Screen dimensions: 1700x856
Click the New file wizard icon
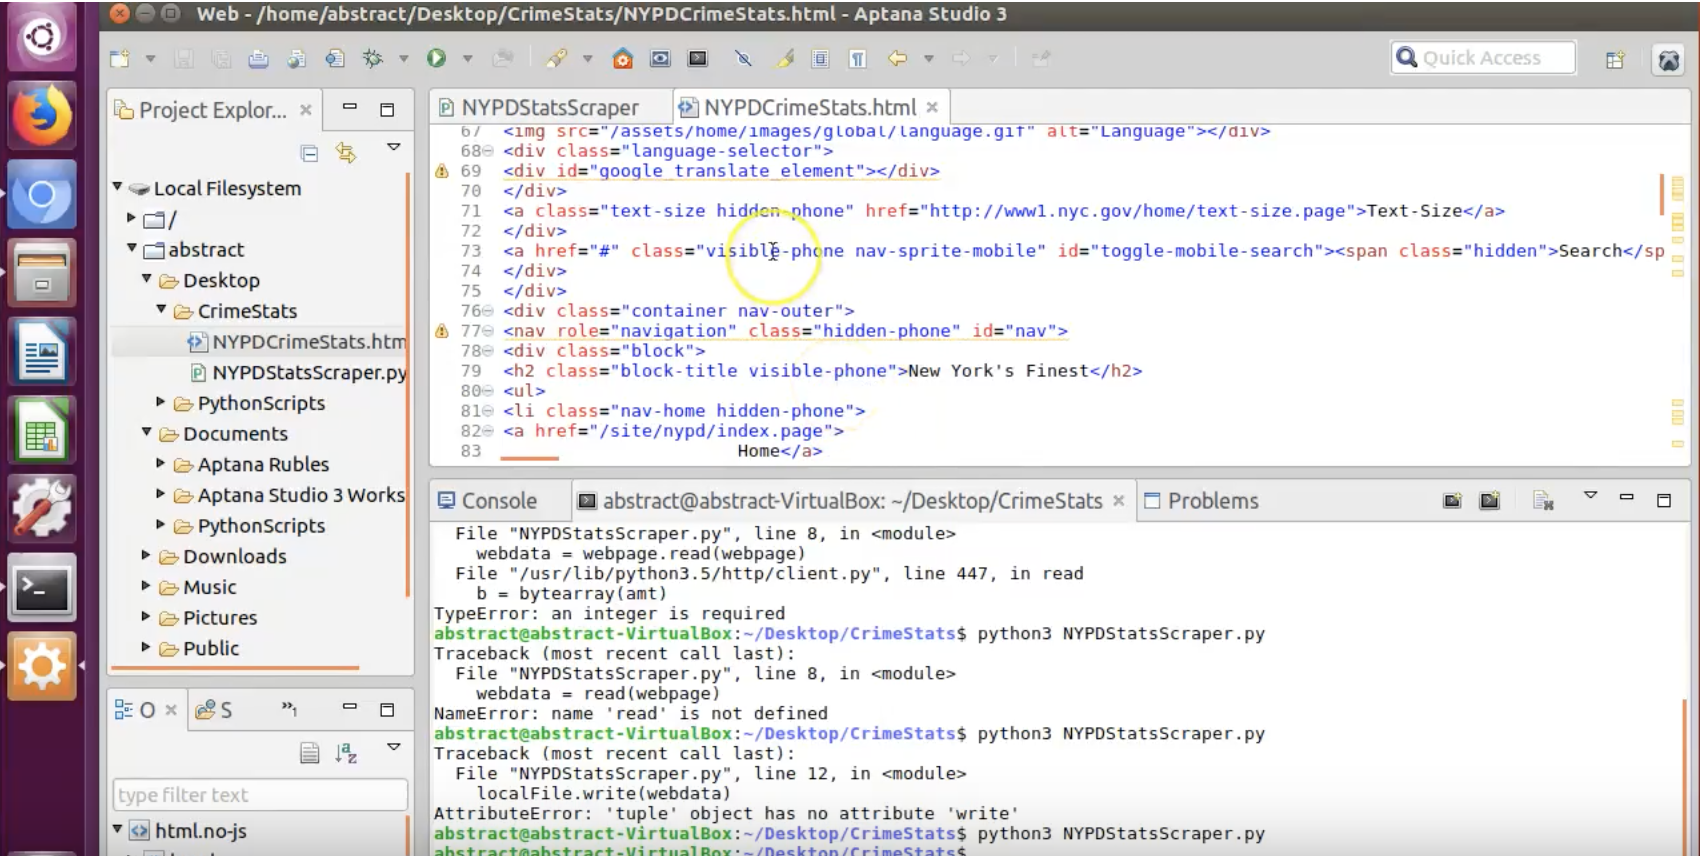[119, 58]
